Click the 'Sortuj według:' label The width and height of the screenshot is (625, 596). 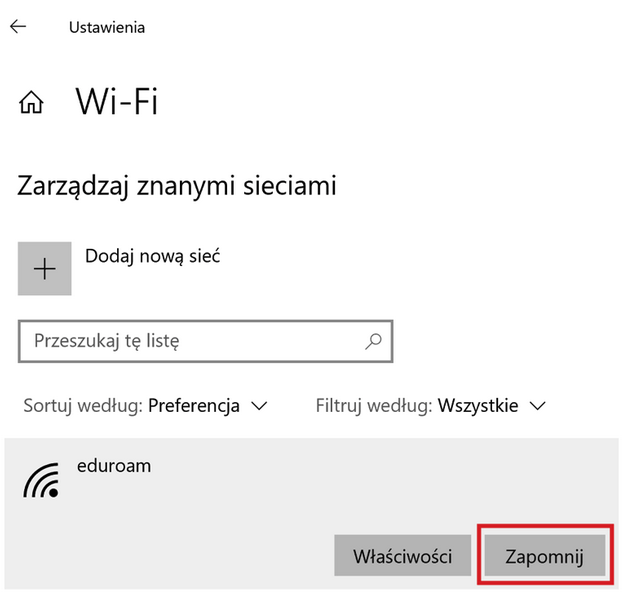[83, 406]
